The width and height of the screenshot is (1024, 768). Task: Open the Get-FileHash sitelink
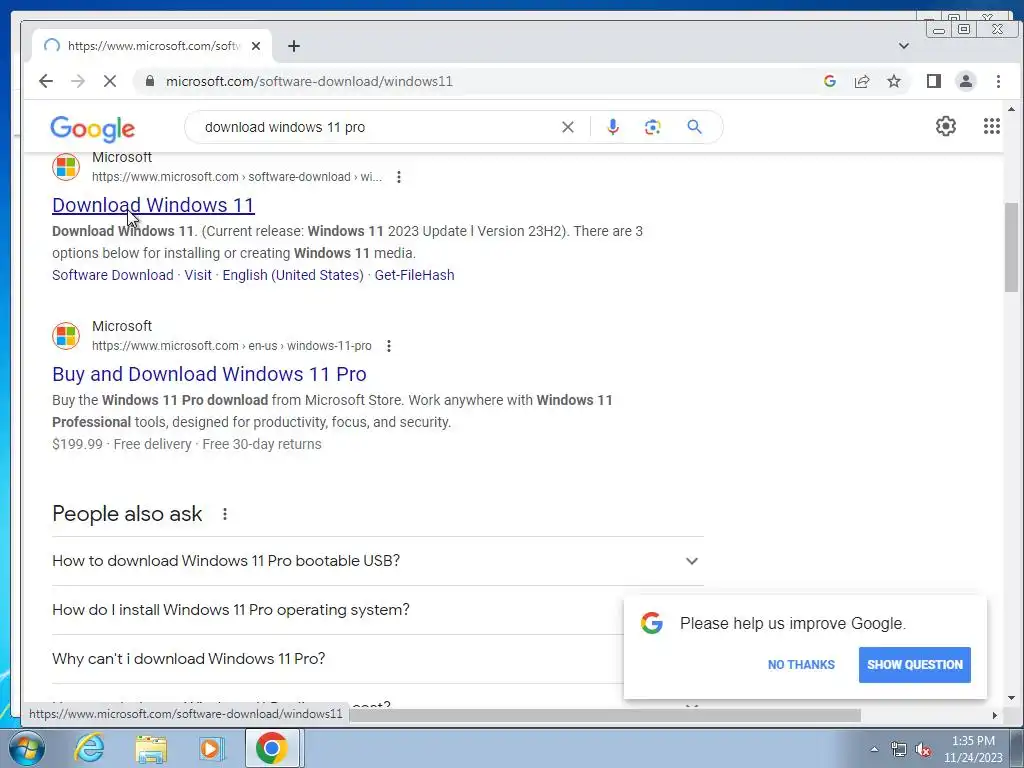[x=414, y=275]
